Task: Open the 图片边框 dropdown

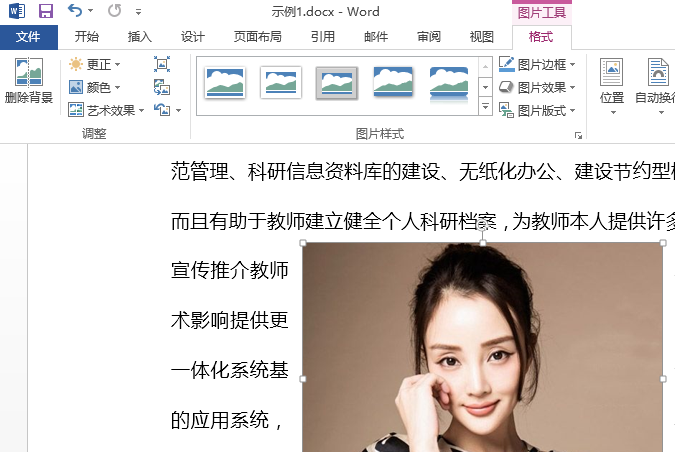Action: pos(537,65)
